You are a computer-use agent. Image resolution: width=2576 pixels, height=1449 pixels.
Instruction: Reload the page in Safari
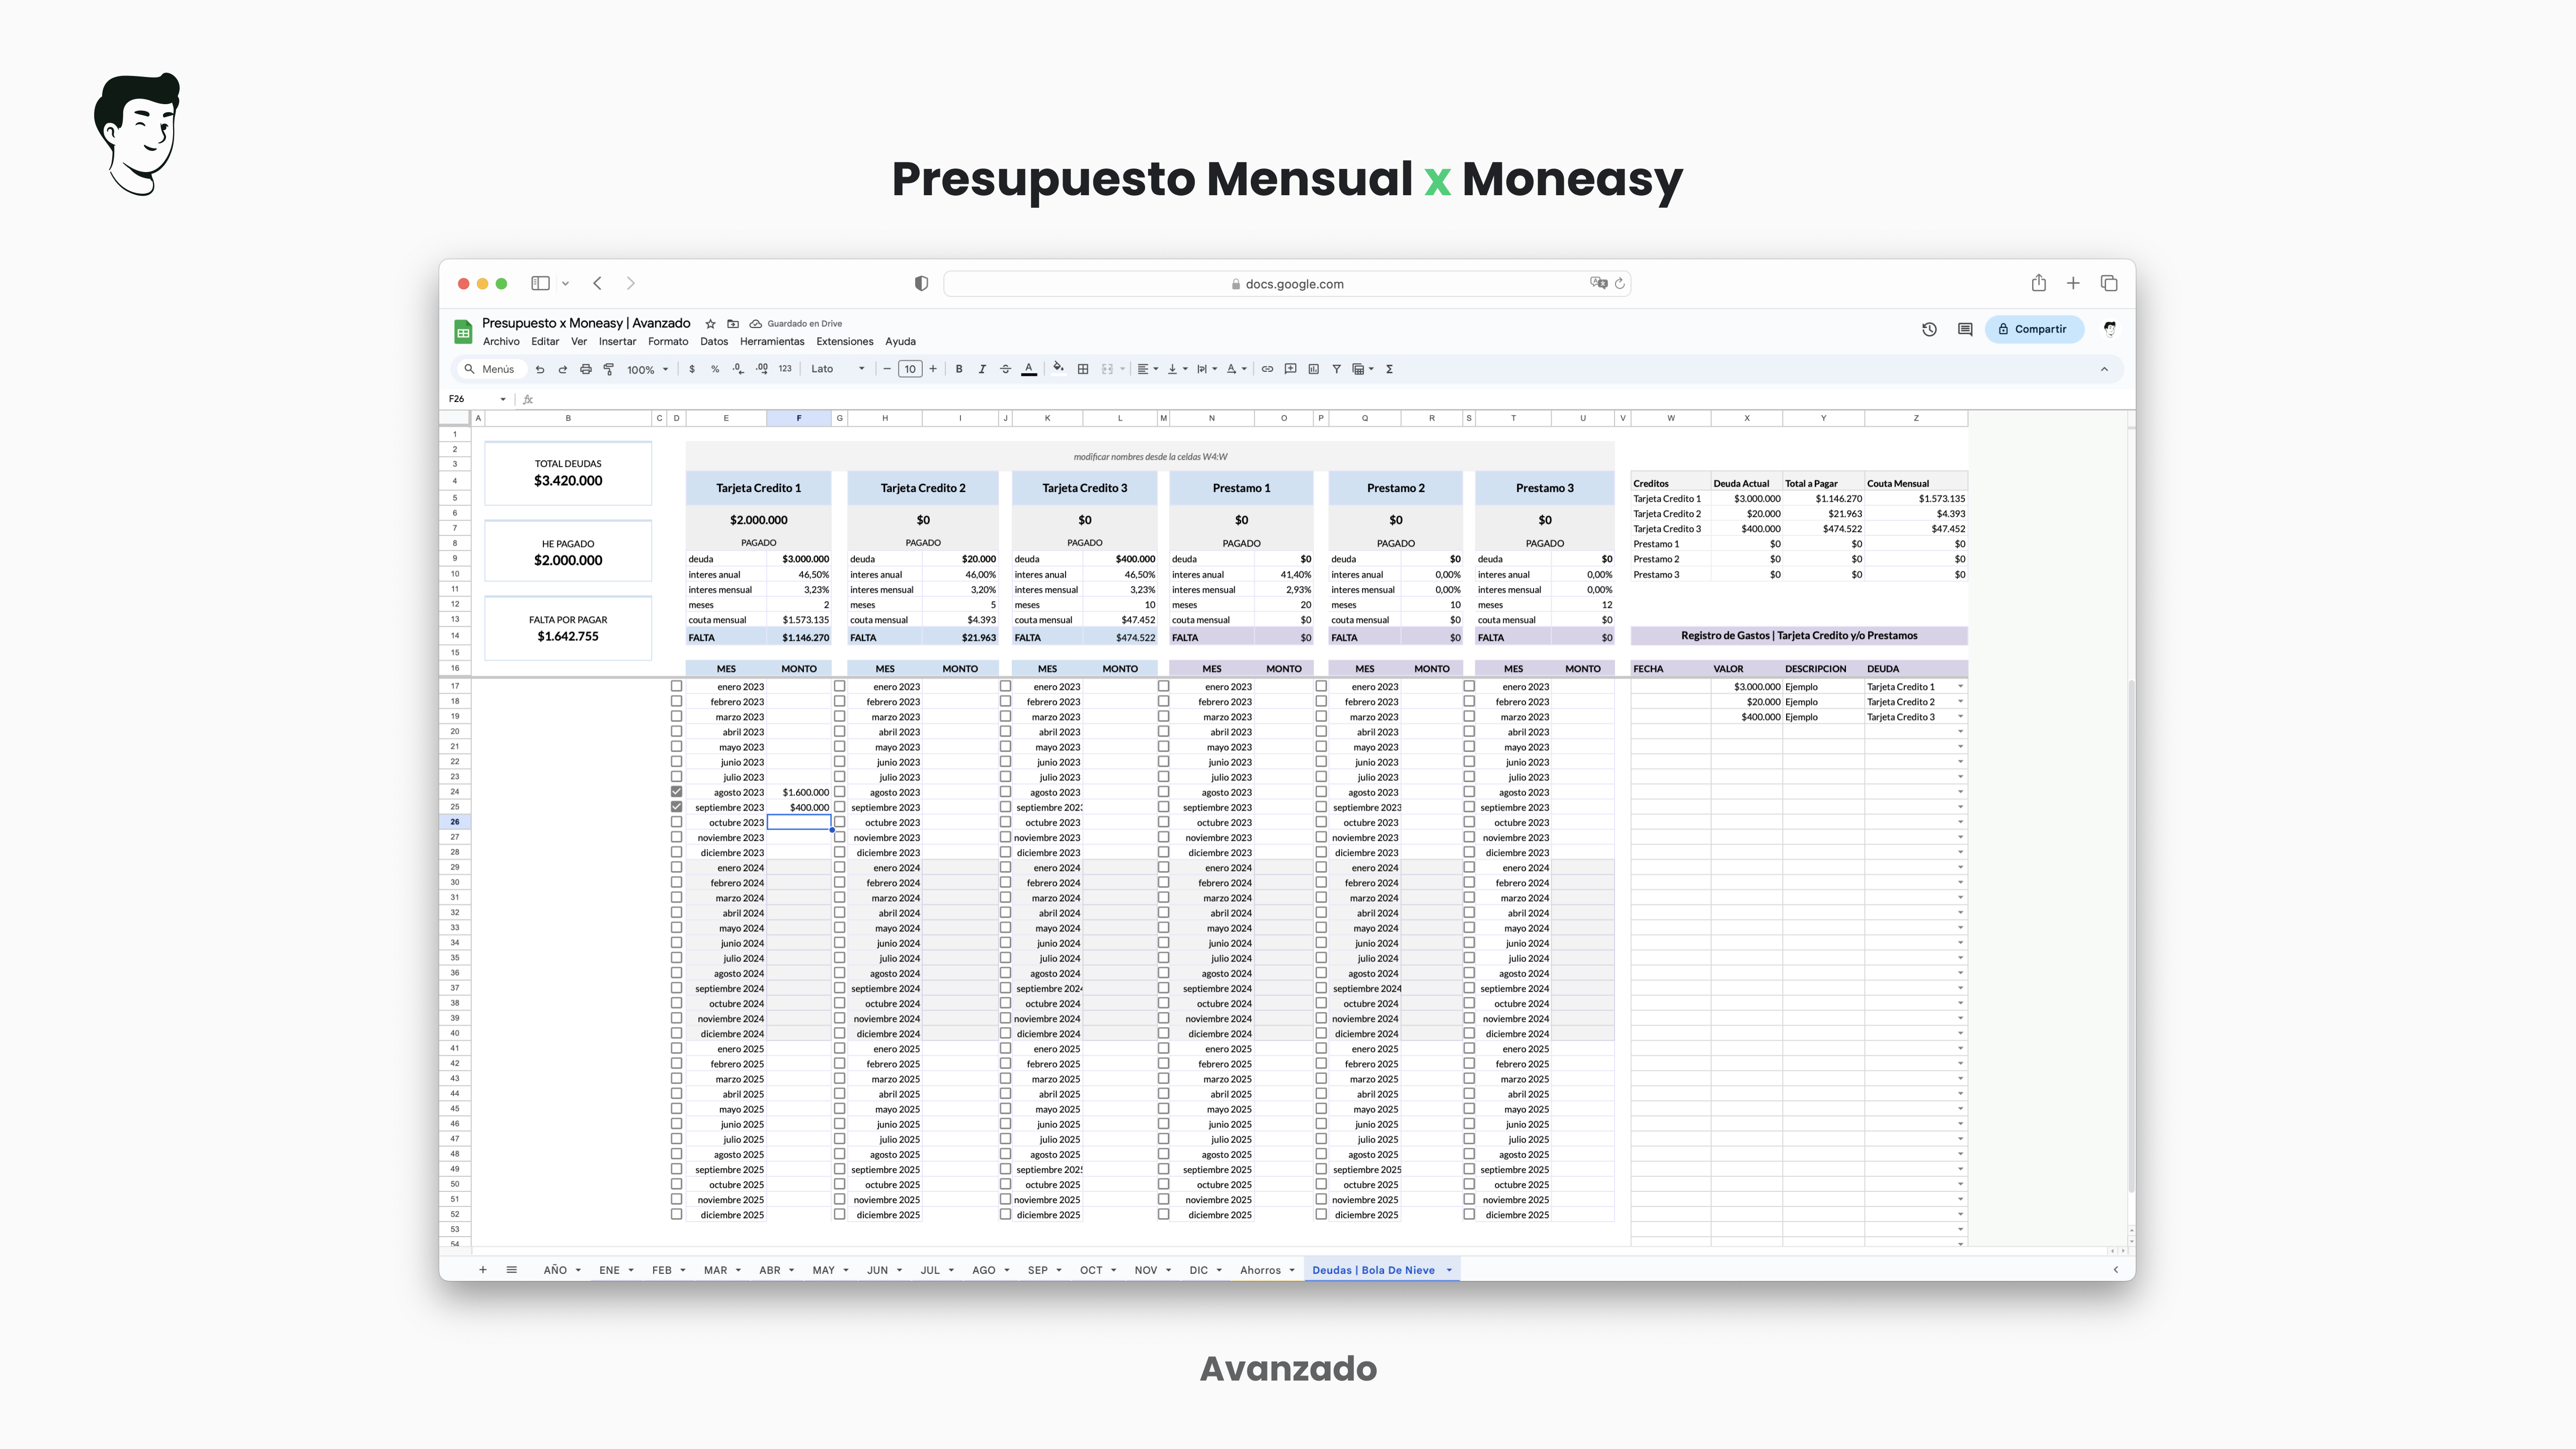(x=1620, y=284)
